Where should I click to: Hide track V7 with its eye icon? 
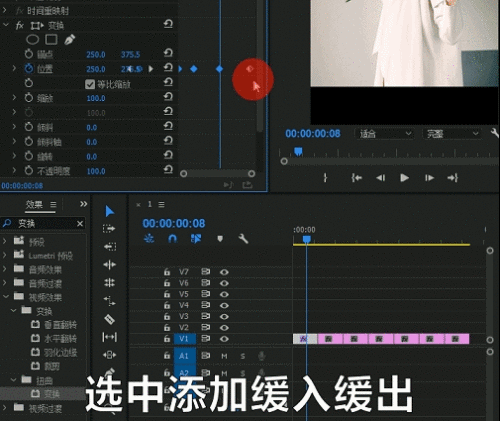224,272
